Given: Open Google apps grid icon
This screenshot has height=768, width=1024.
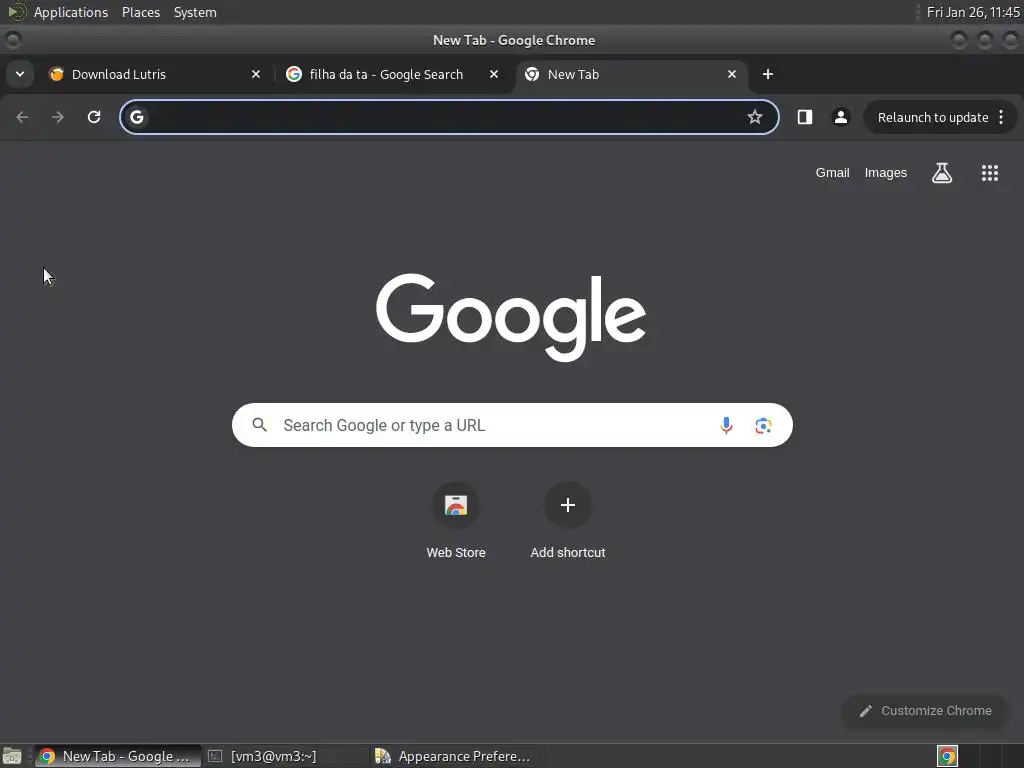Looking at the screenshot, I should (x=990, y=173).
